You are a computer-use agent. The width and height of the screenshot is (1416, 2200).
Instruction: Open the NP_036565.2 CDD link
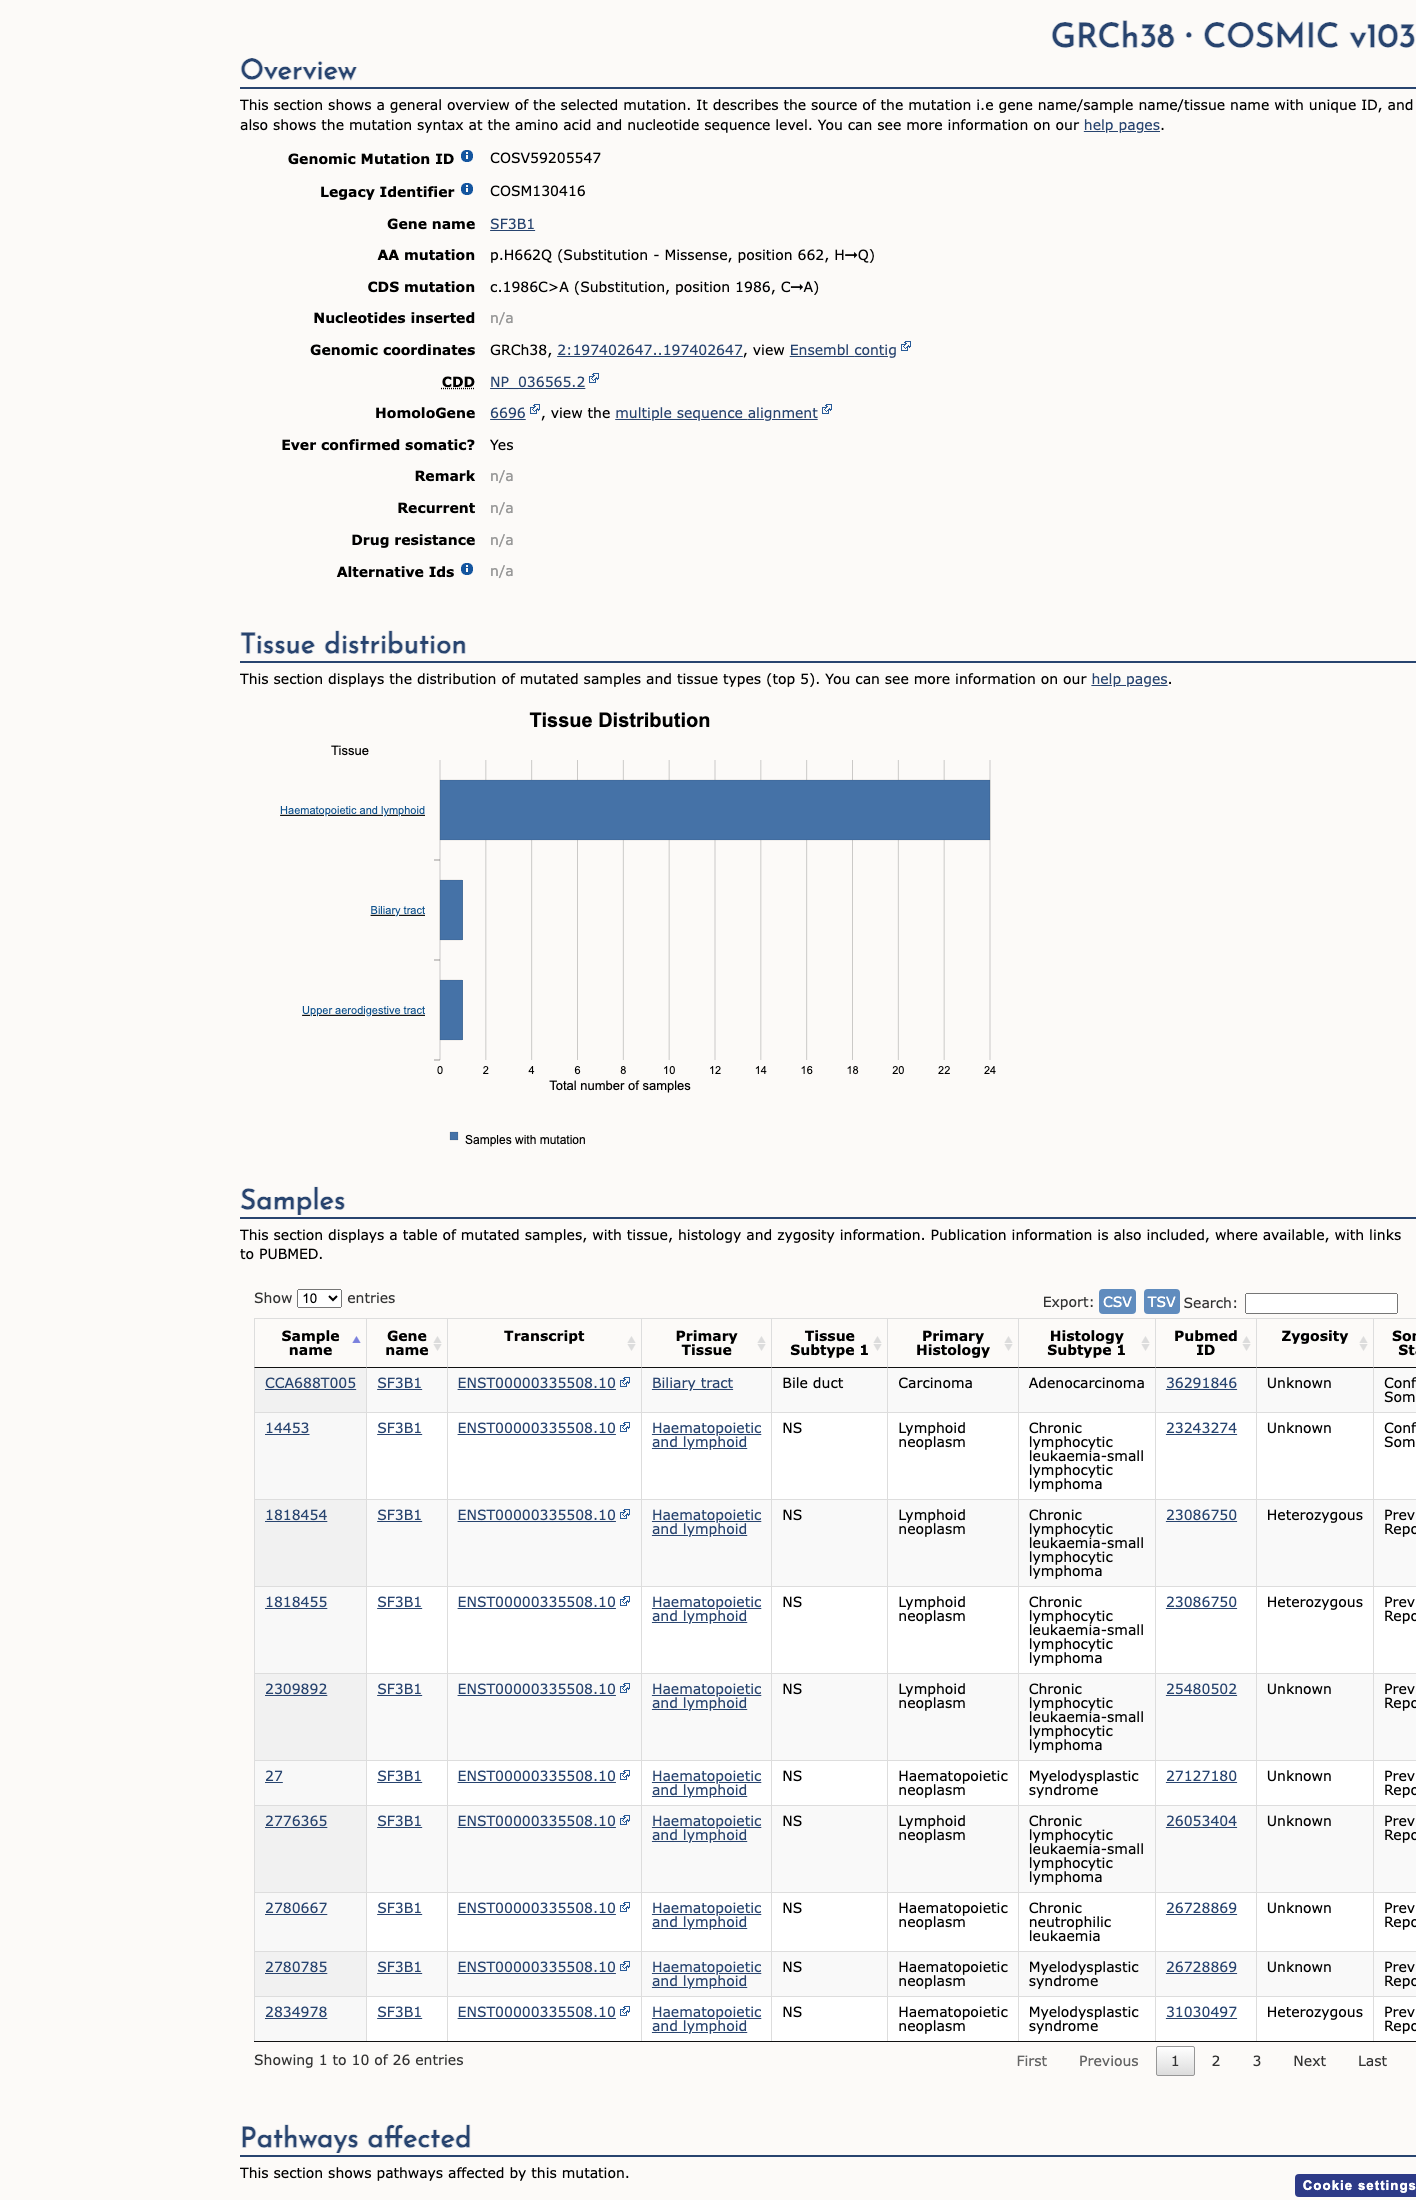click(x=537, y=382)
